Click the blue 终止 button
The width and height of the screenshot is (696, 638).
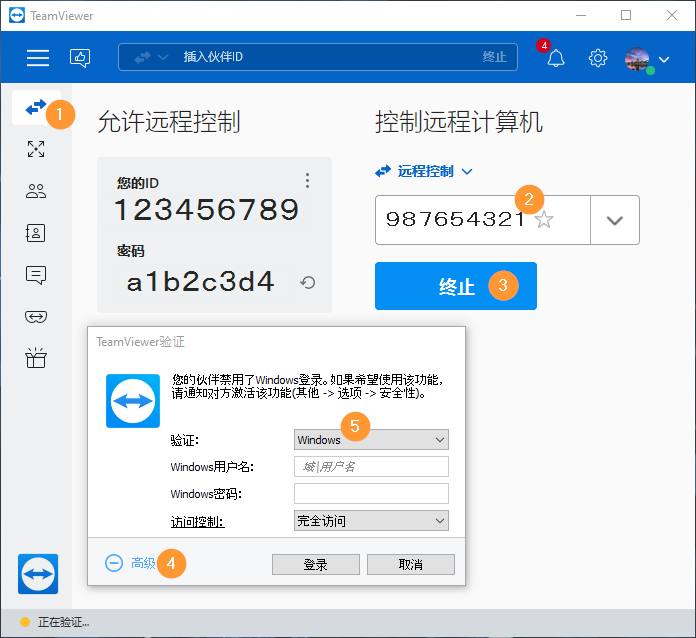tap(456, 286)
